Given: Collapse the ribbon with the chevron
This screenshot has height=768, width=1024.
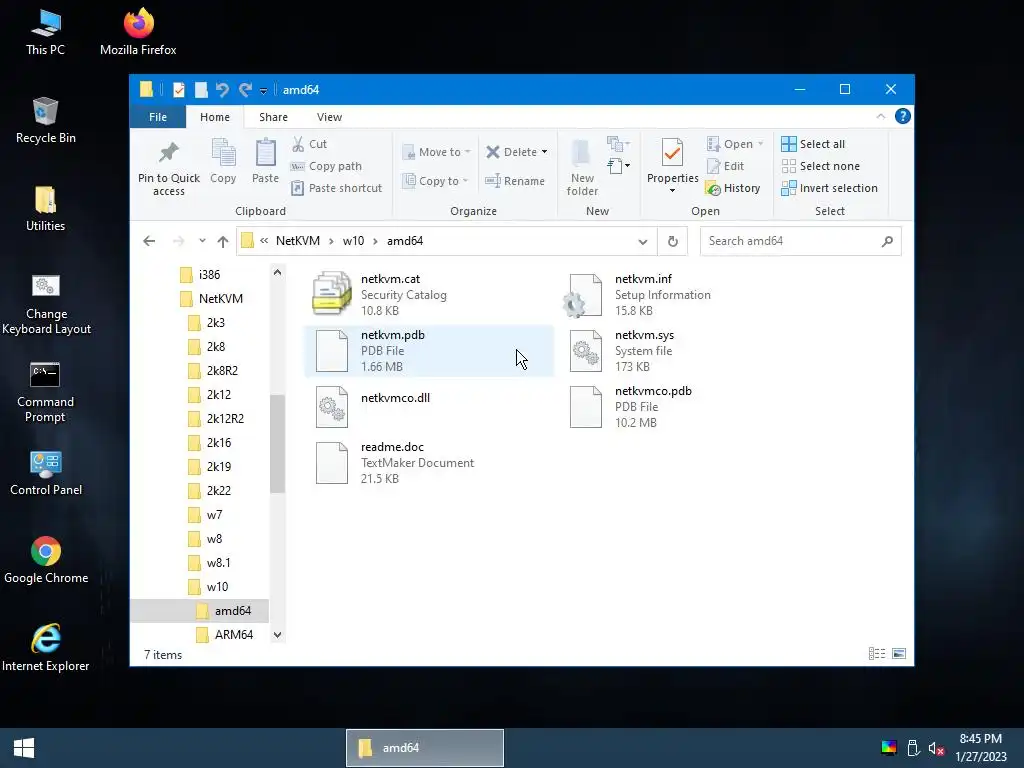Looking at the screenshot, I should [880, 116].
